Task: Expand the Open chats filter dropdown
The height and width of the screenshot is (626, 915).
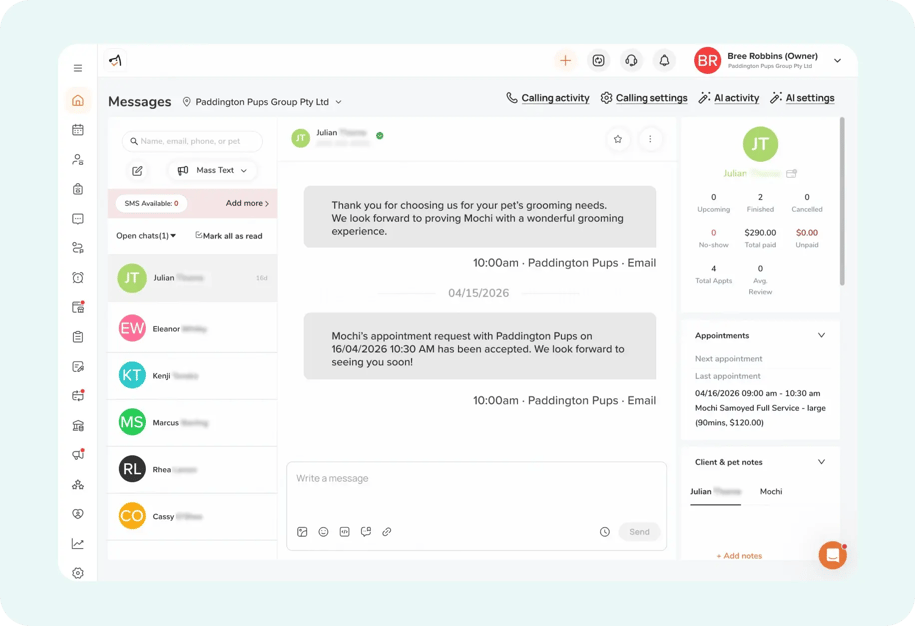Action: point(146,236)
